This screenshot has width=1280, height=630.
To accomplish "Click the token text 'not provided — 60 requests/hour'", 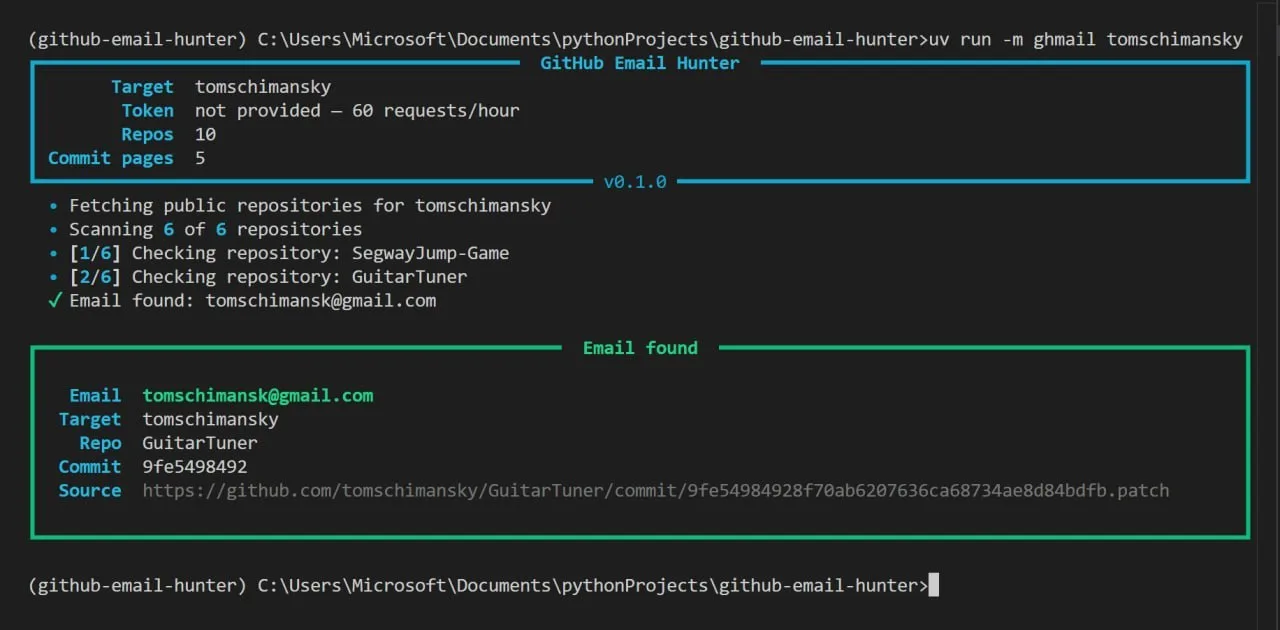I will (x=357, y=111).
